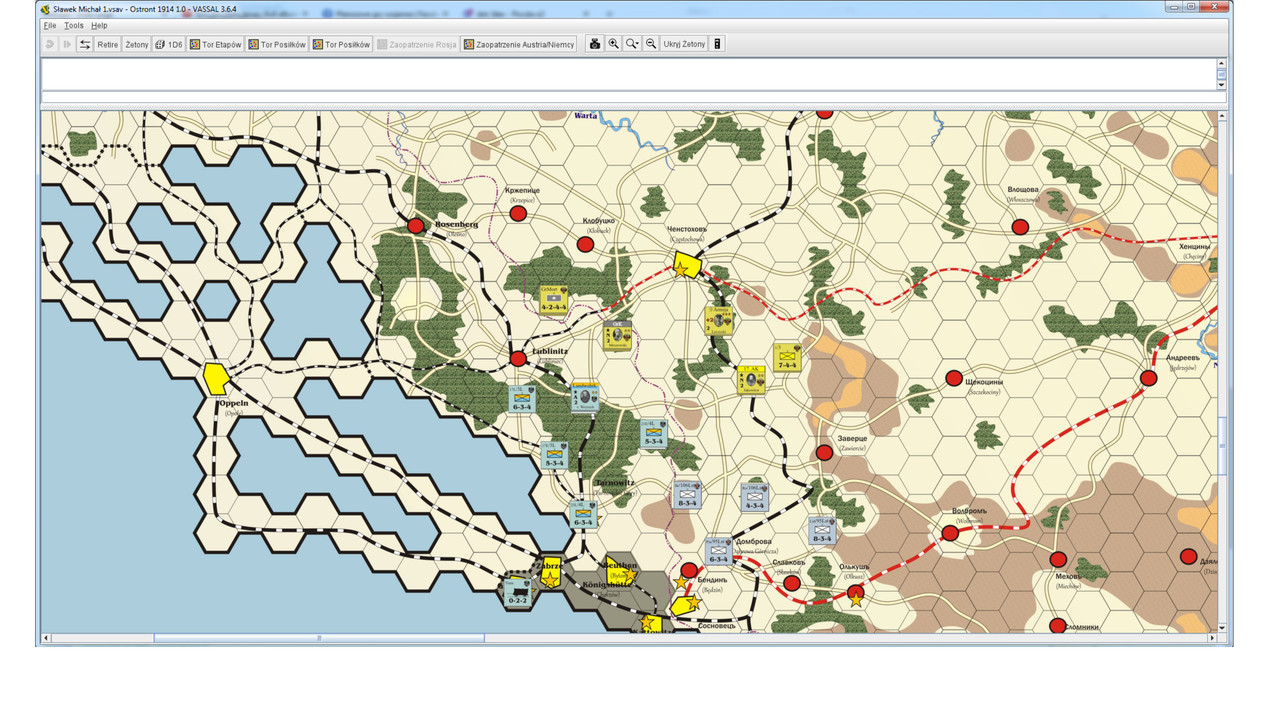Viewport: 1280px width, 720px height.
Task: Click the Олькушъ starred town marker
Action: [x=855, y=595]
